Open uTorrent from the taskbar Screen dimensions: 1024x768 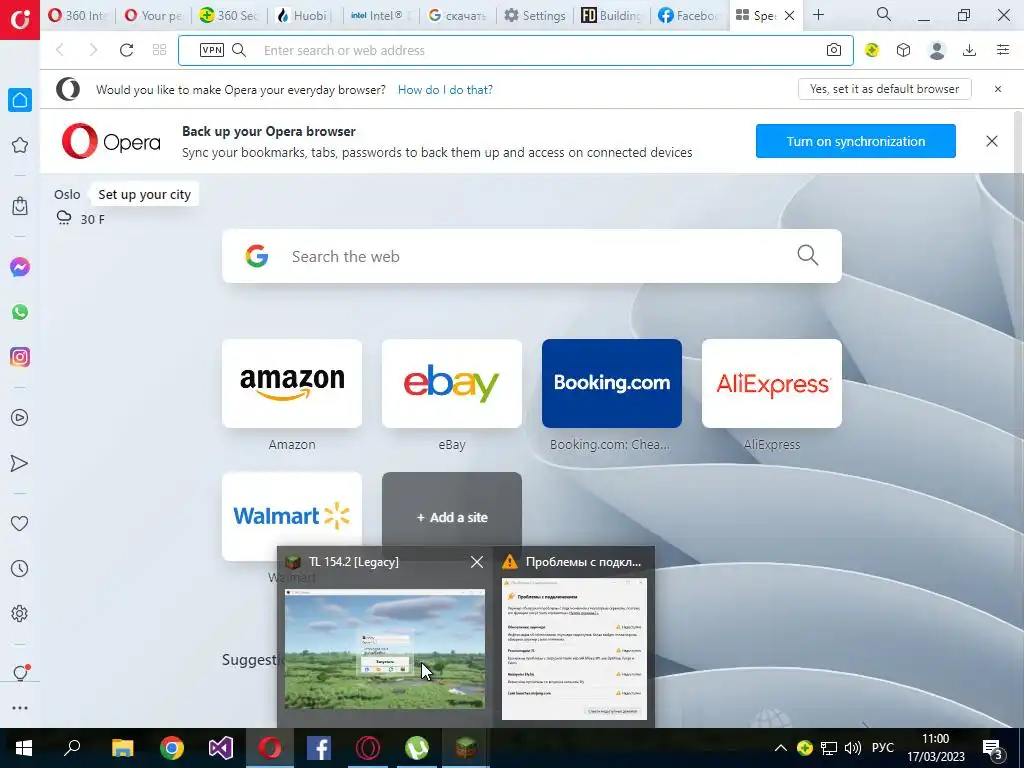point(417,748)
